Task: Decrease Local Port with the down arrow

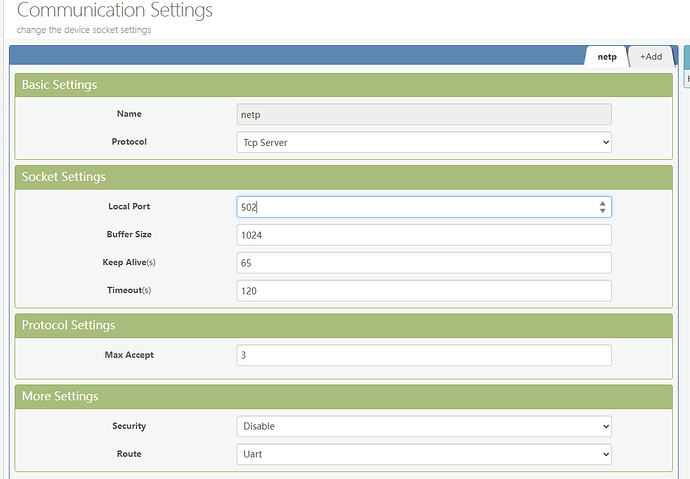Action: tap(602, 211)
